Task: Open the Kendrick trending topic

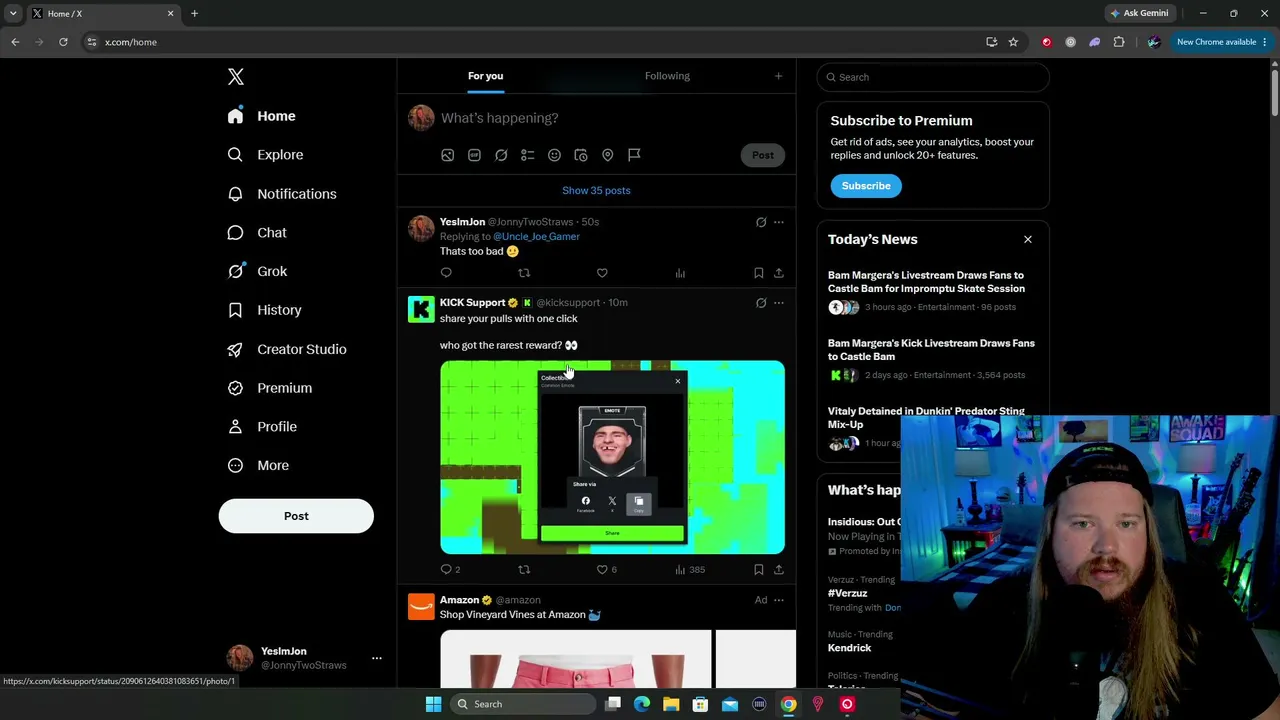Action: click(x=849, y=648)
